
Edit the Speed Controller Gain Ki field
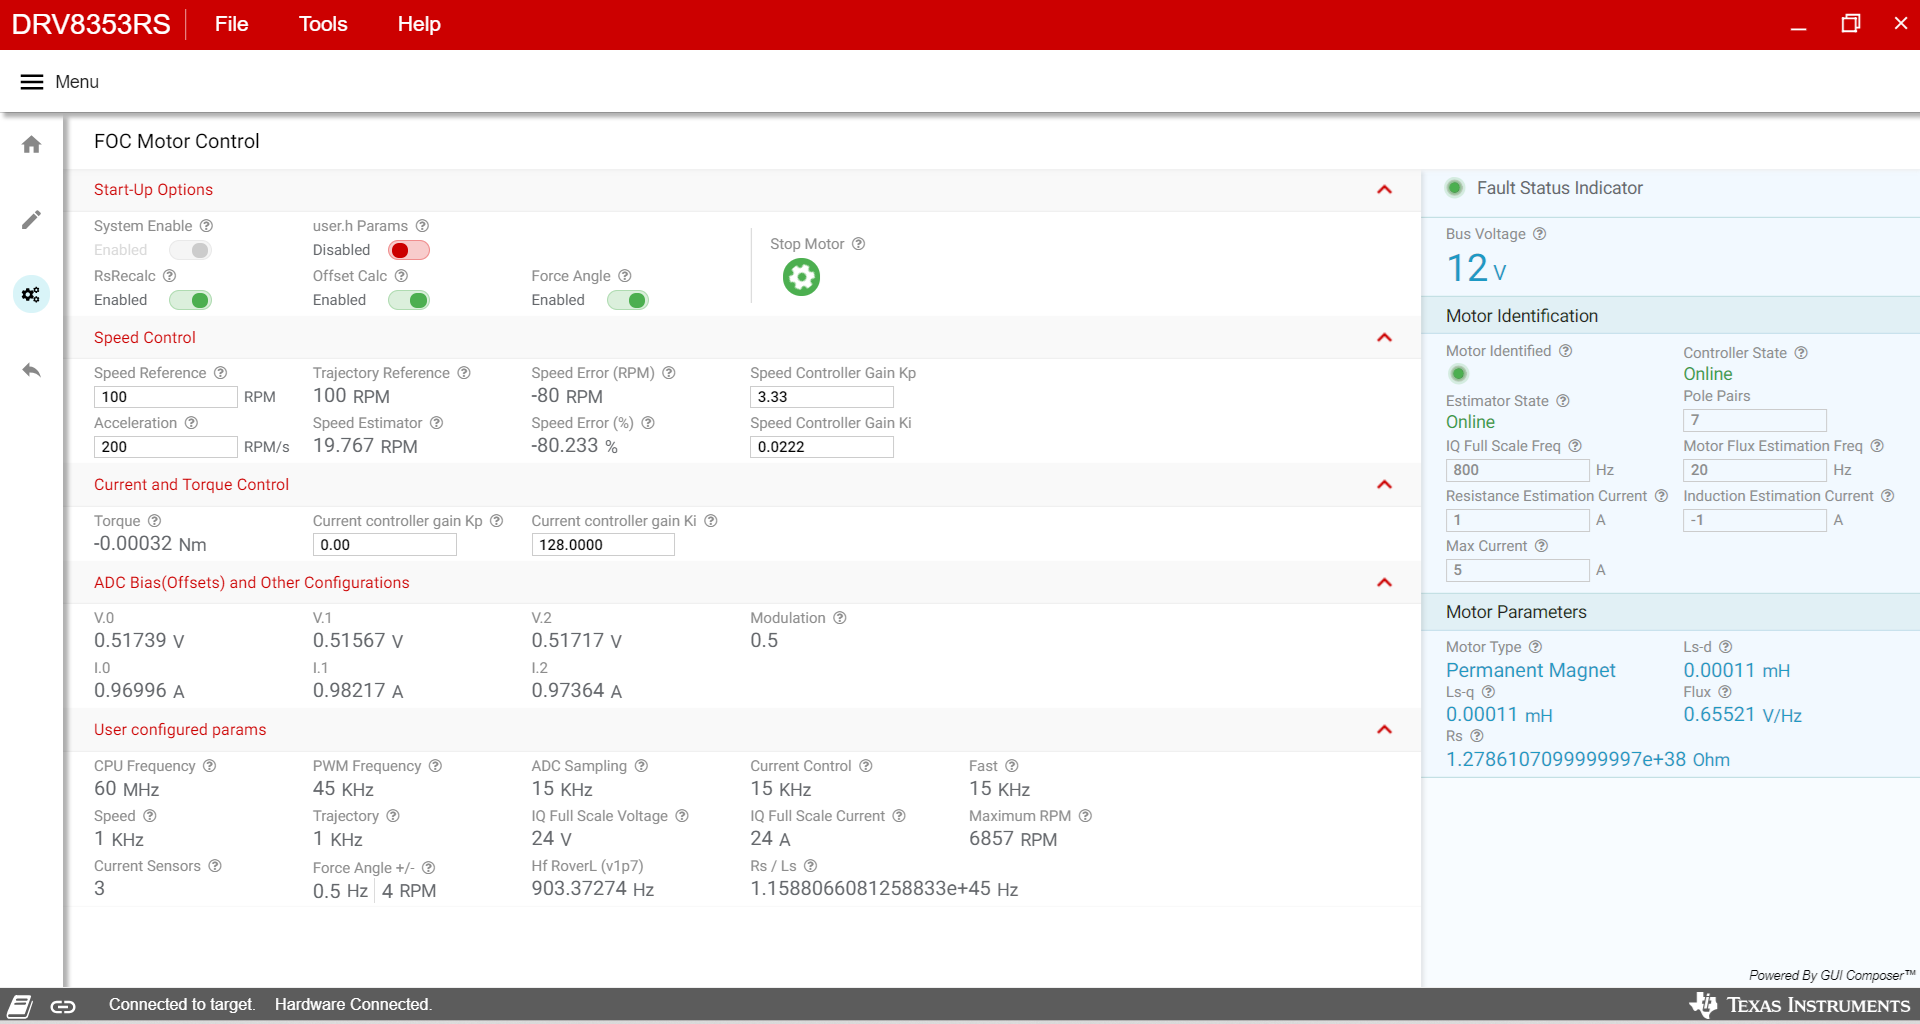click(x=822, y=447)
